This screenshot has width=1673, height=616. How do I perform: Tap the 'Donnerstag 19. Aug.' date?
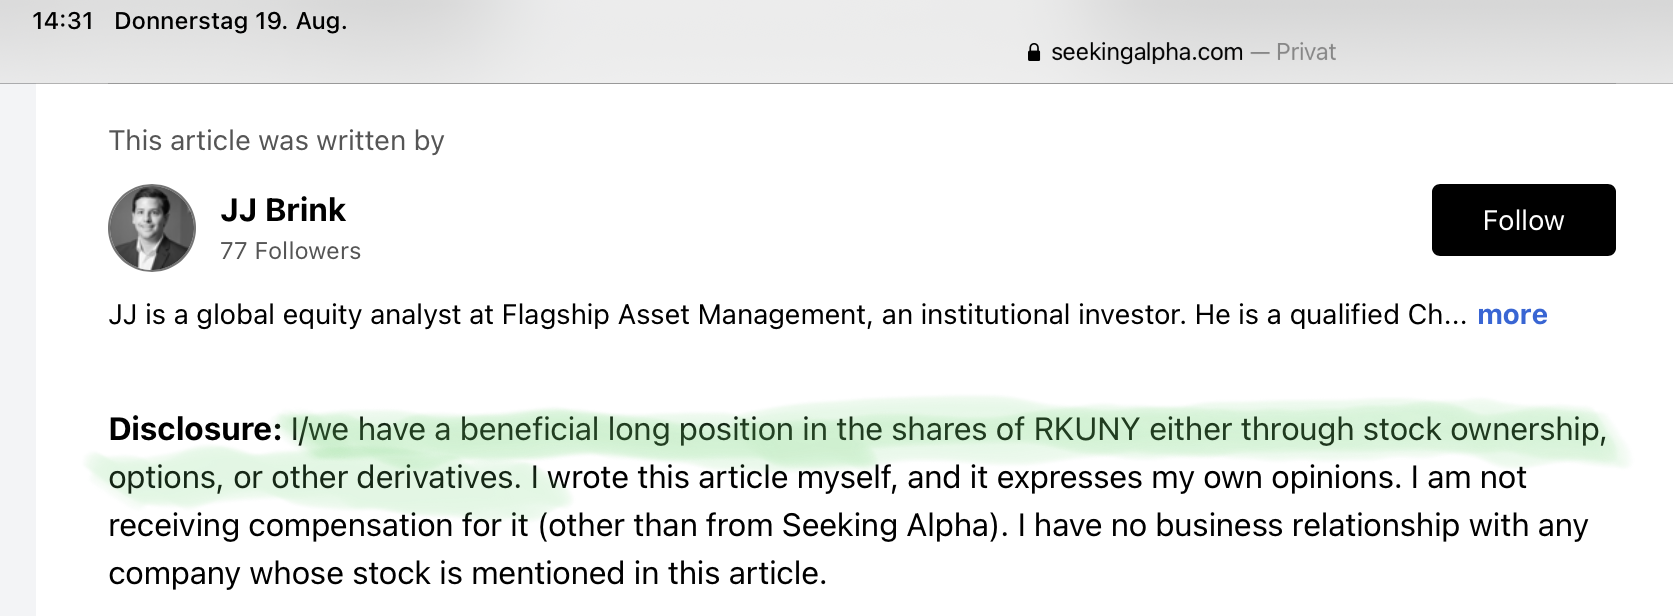230,21
